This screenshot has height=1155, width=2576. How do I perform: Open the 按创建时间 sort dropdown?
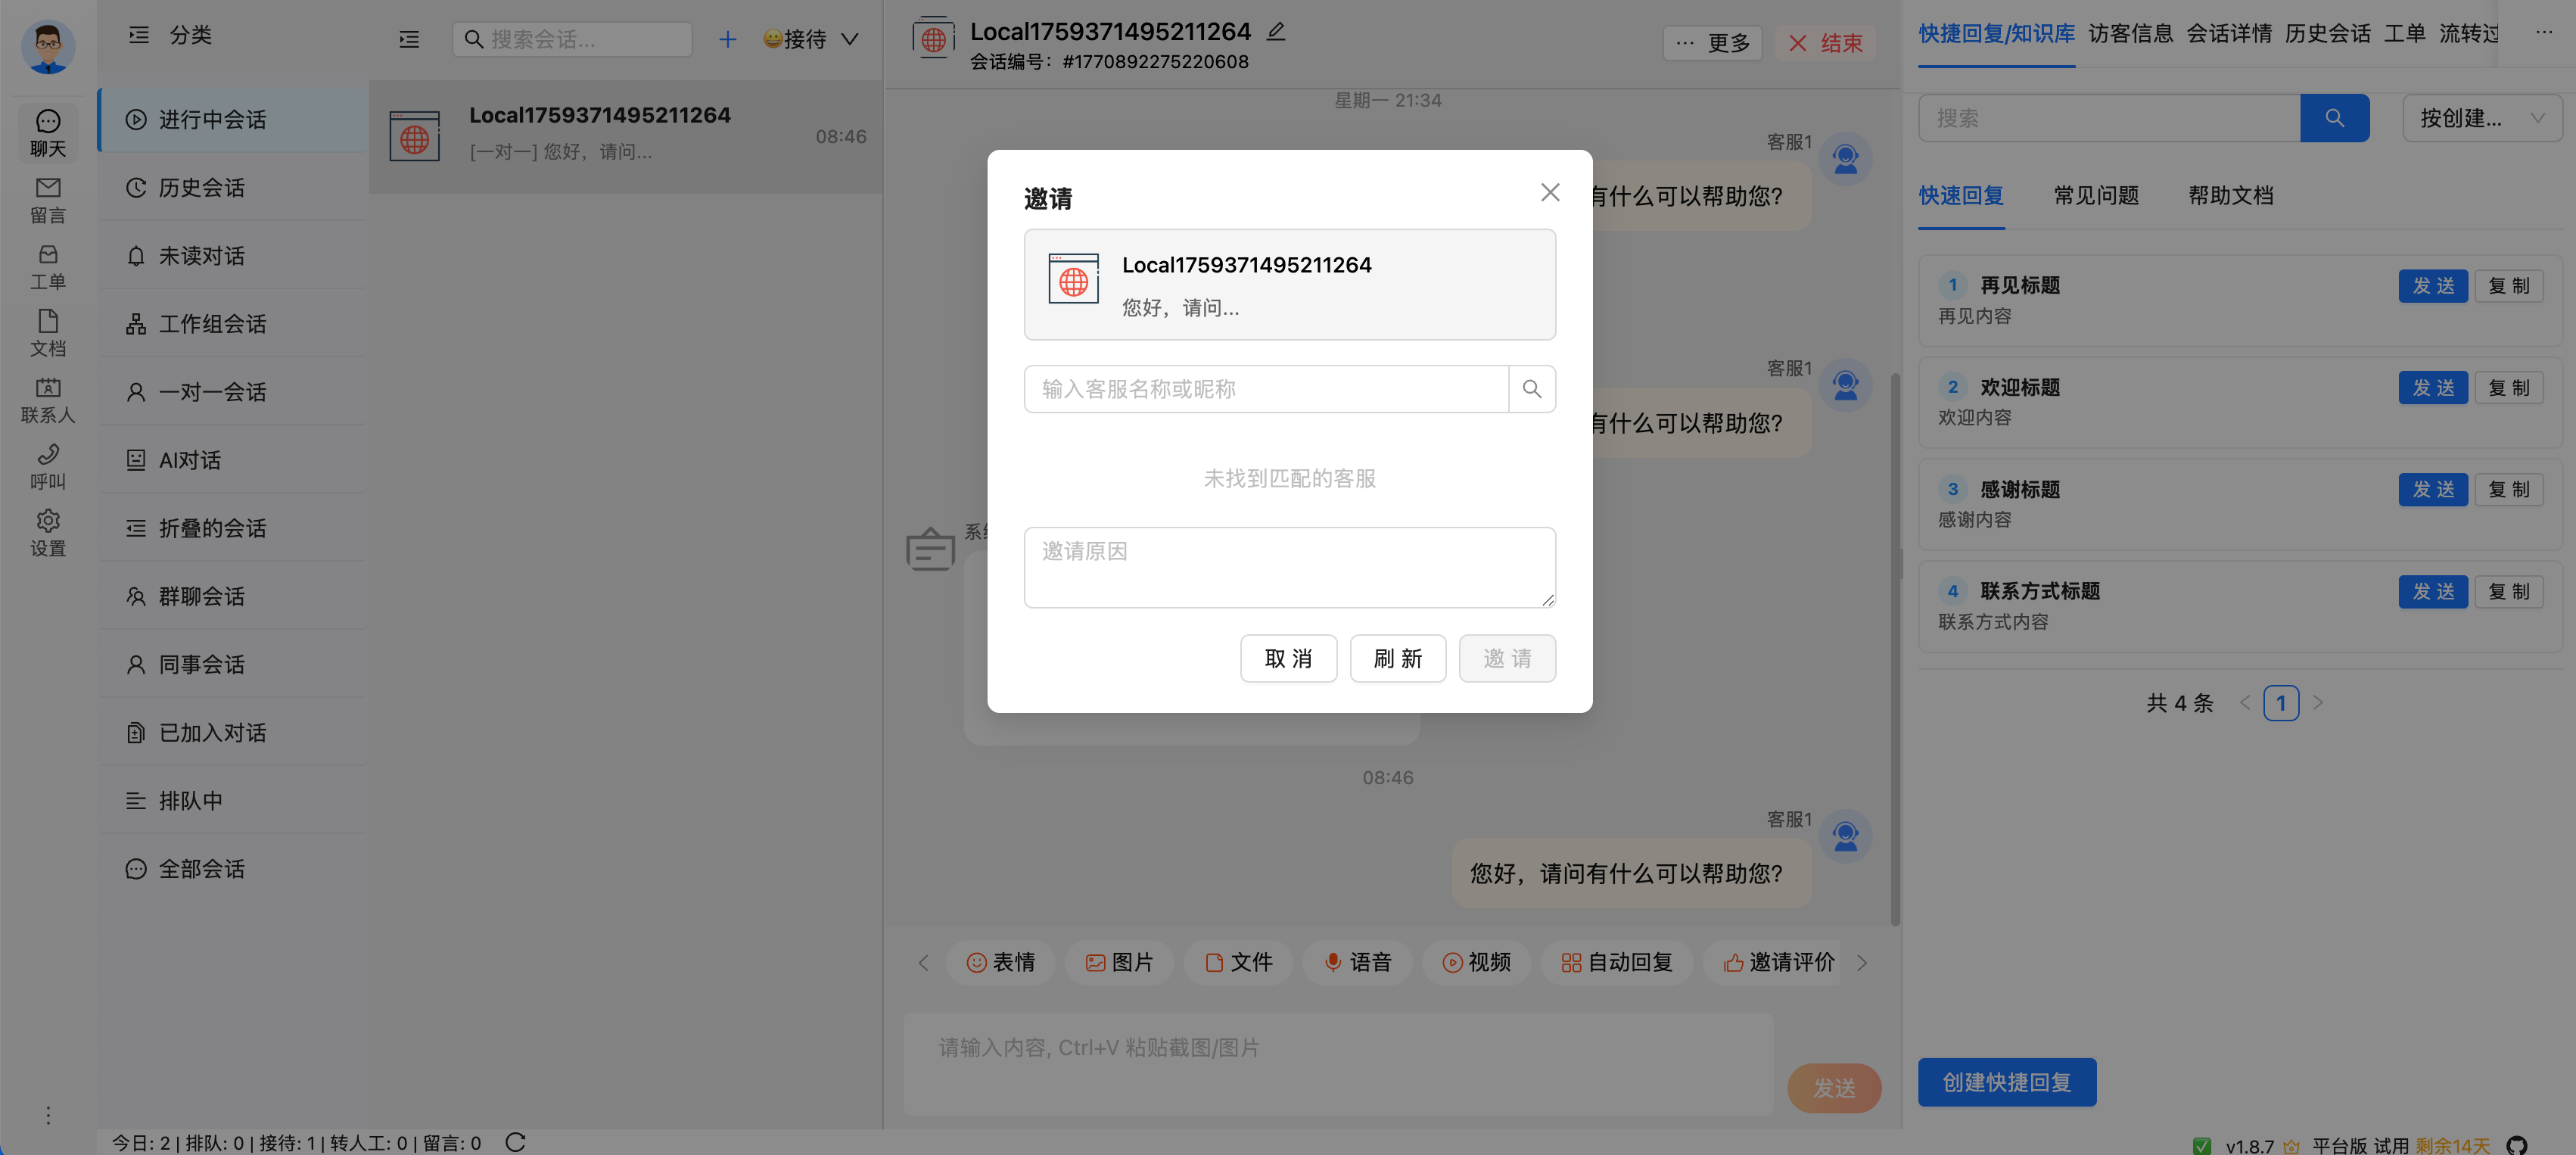[2482, 117]
